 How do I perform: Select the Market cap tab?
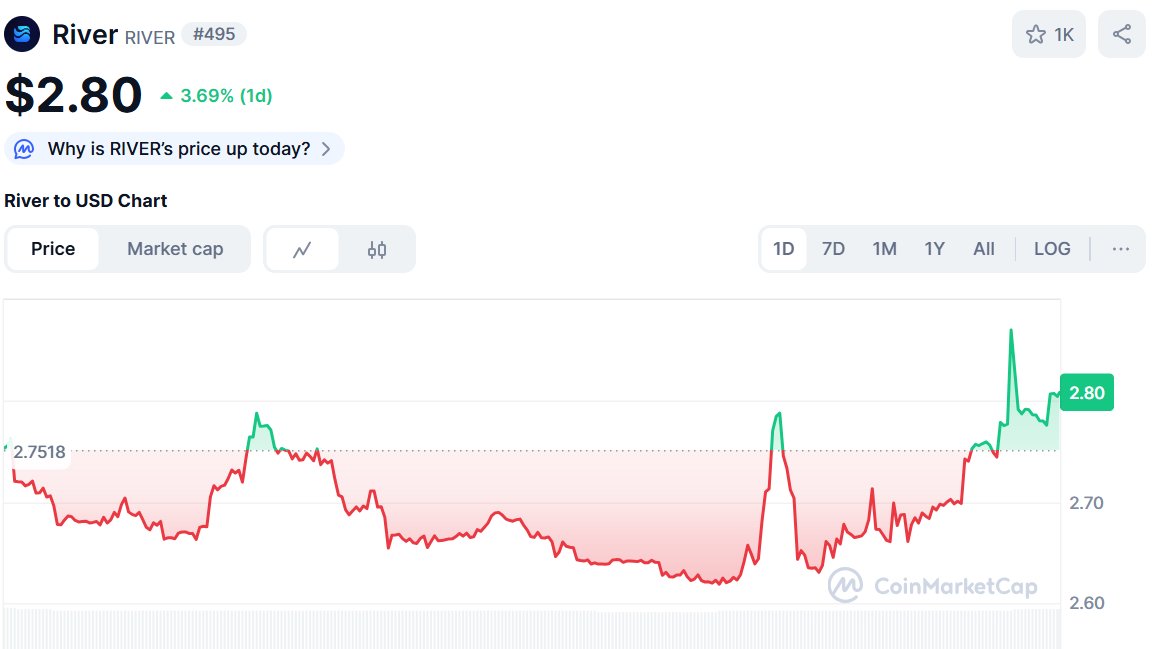tap(175, 249)
